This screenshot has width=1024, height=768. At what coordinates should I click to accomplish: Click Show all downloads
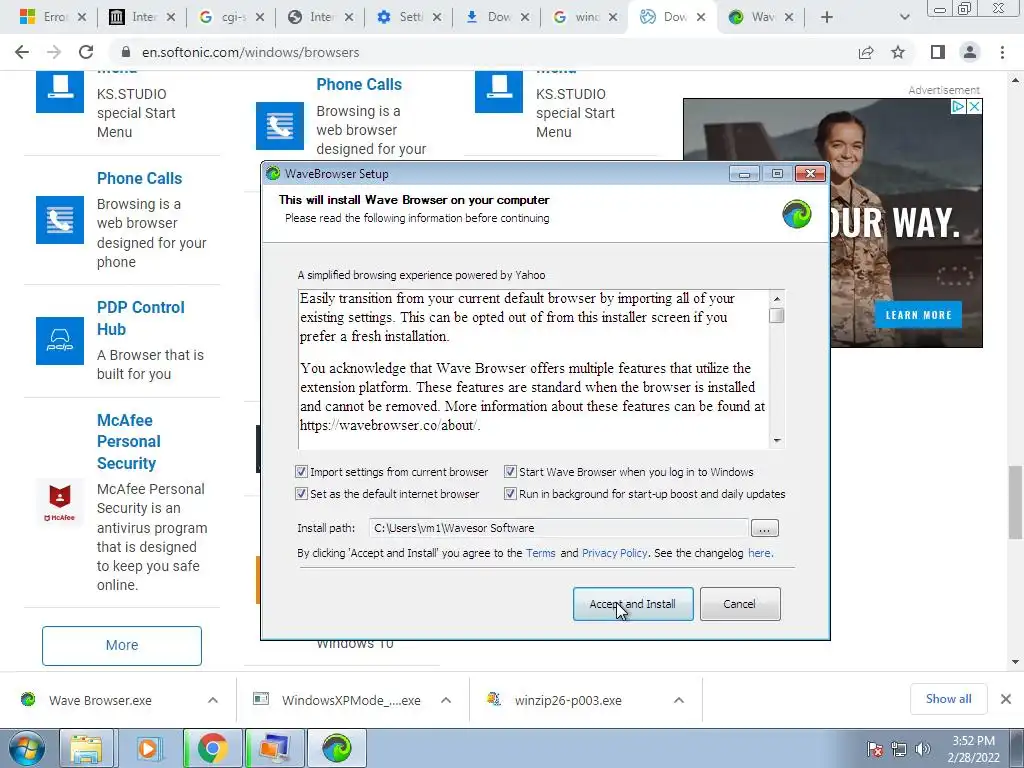(948, 699)
